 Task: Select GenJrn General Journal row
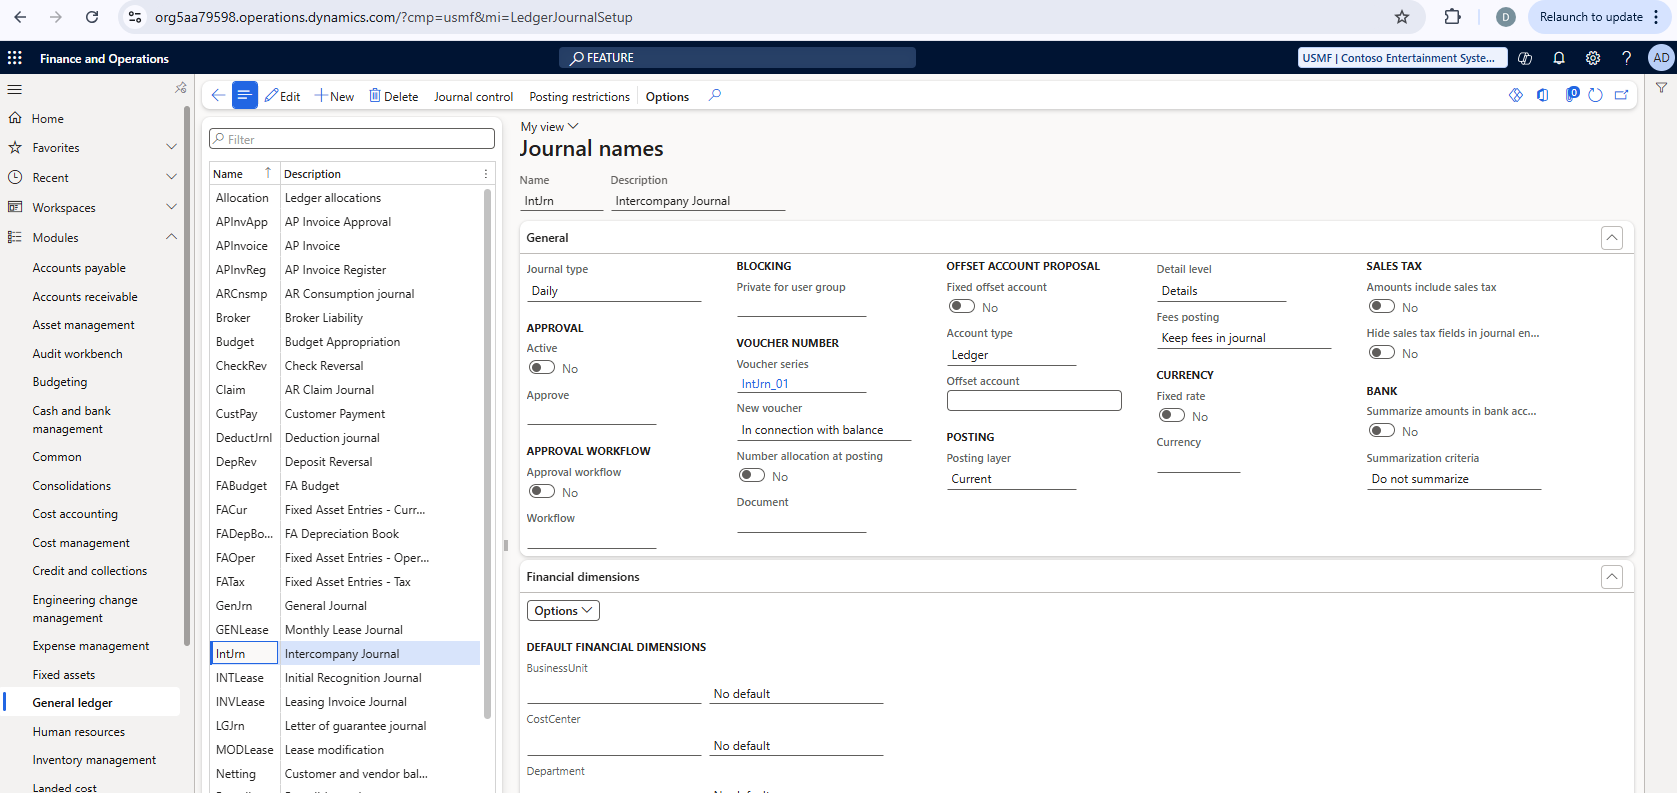click(x=345, y=606)
